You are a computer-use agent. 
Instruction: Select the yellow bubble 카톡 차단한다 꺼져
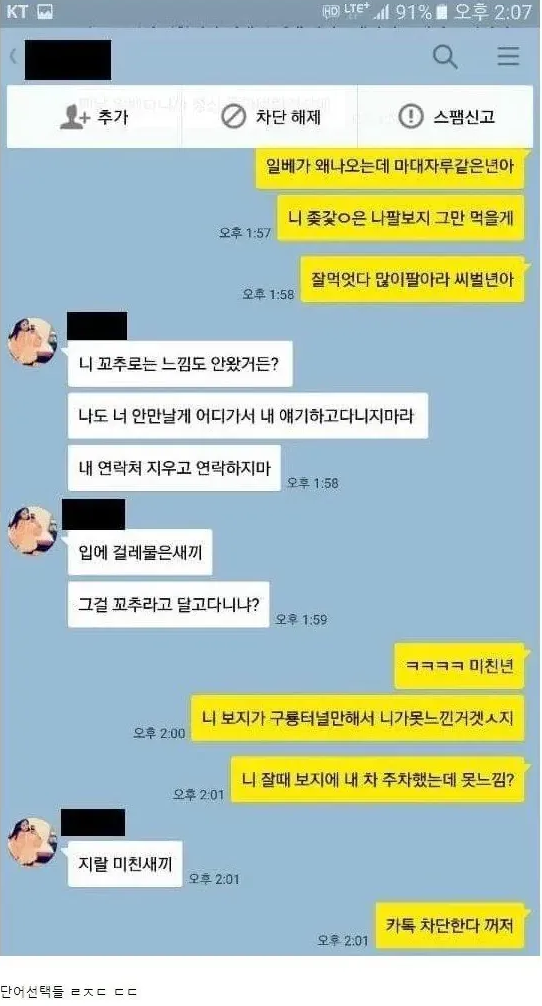[450, 925]
